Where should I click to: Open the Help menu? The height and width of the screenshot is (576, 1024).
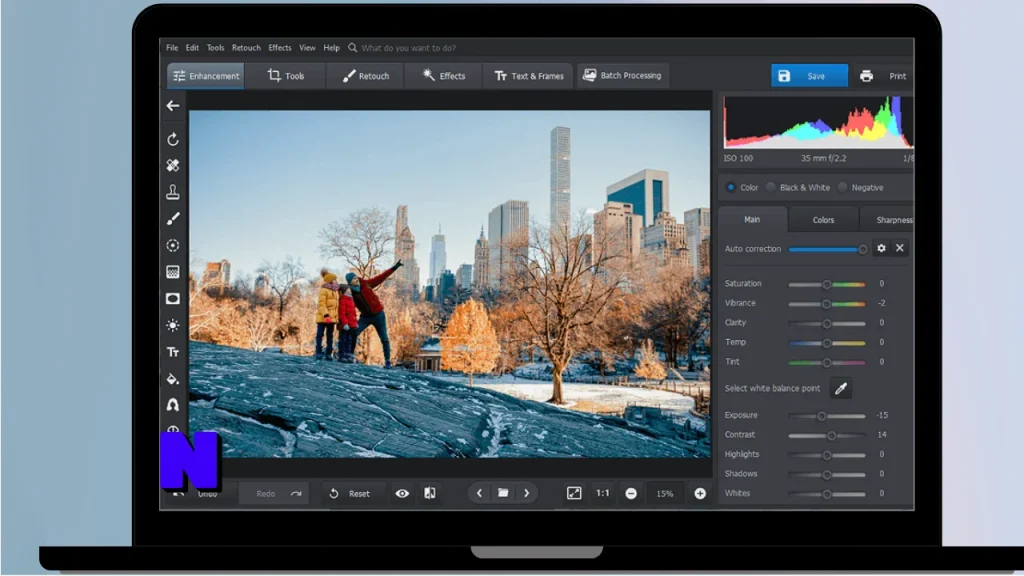332,48
